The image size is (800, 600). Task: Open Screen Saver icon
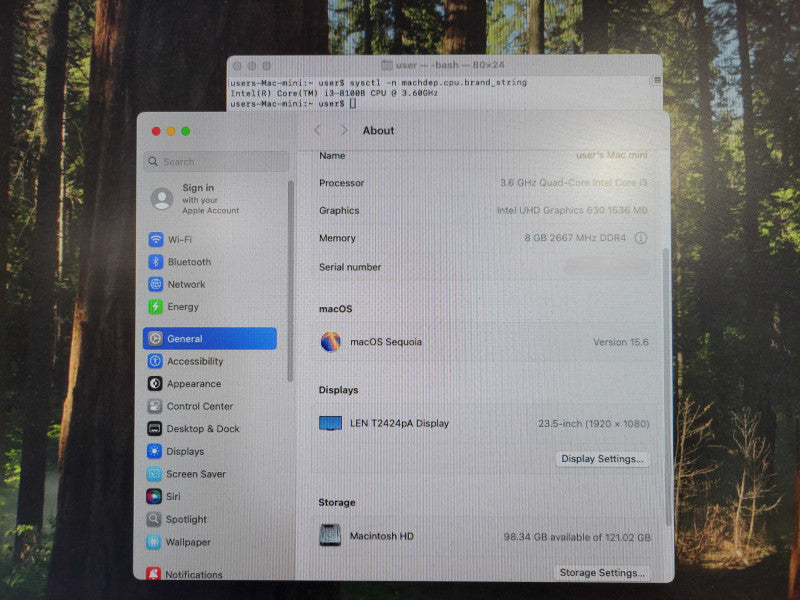(154, 474)
